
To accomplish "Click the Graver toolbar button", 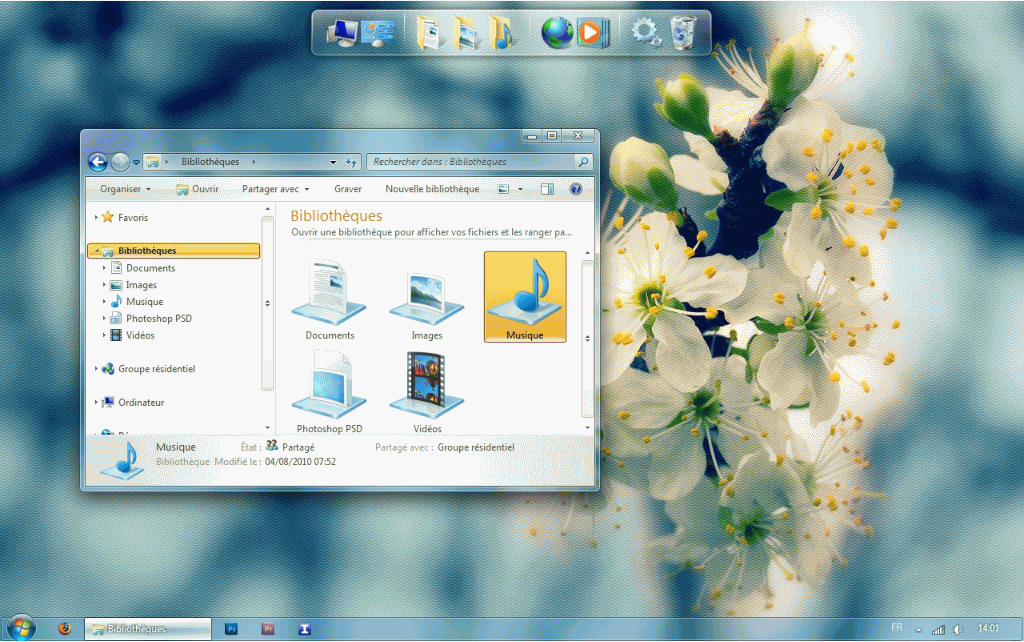I will [x=347, y=189].
